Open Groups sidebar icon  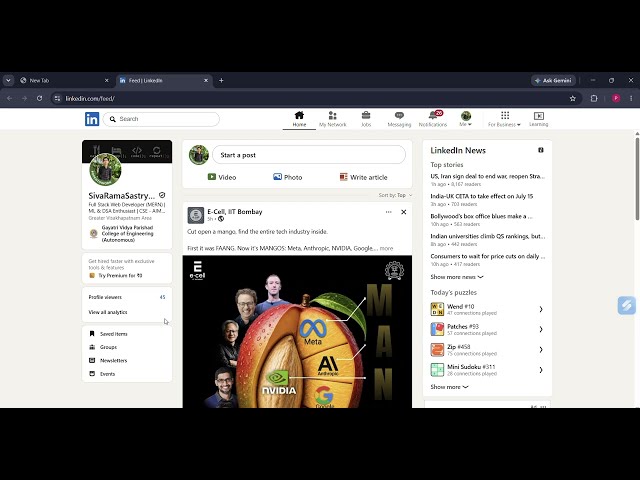click(92, 347)
